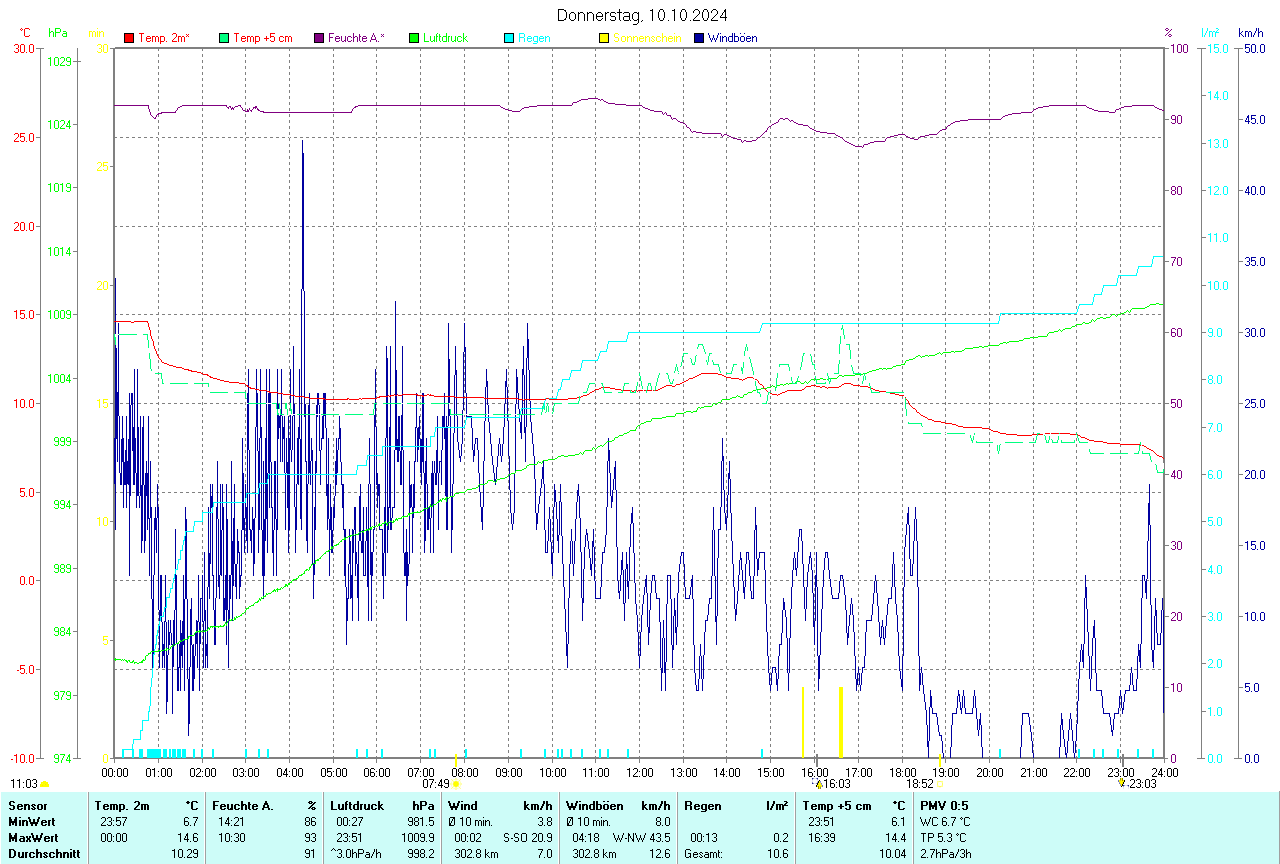Click the TP 5.3 °C dew point value
The width and height of the screenshot is (1280, 864).
coord(945,838)
